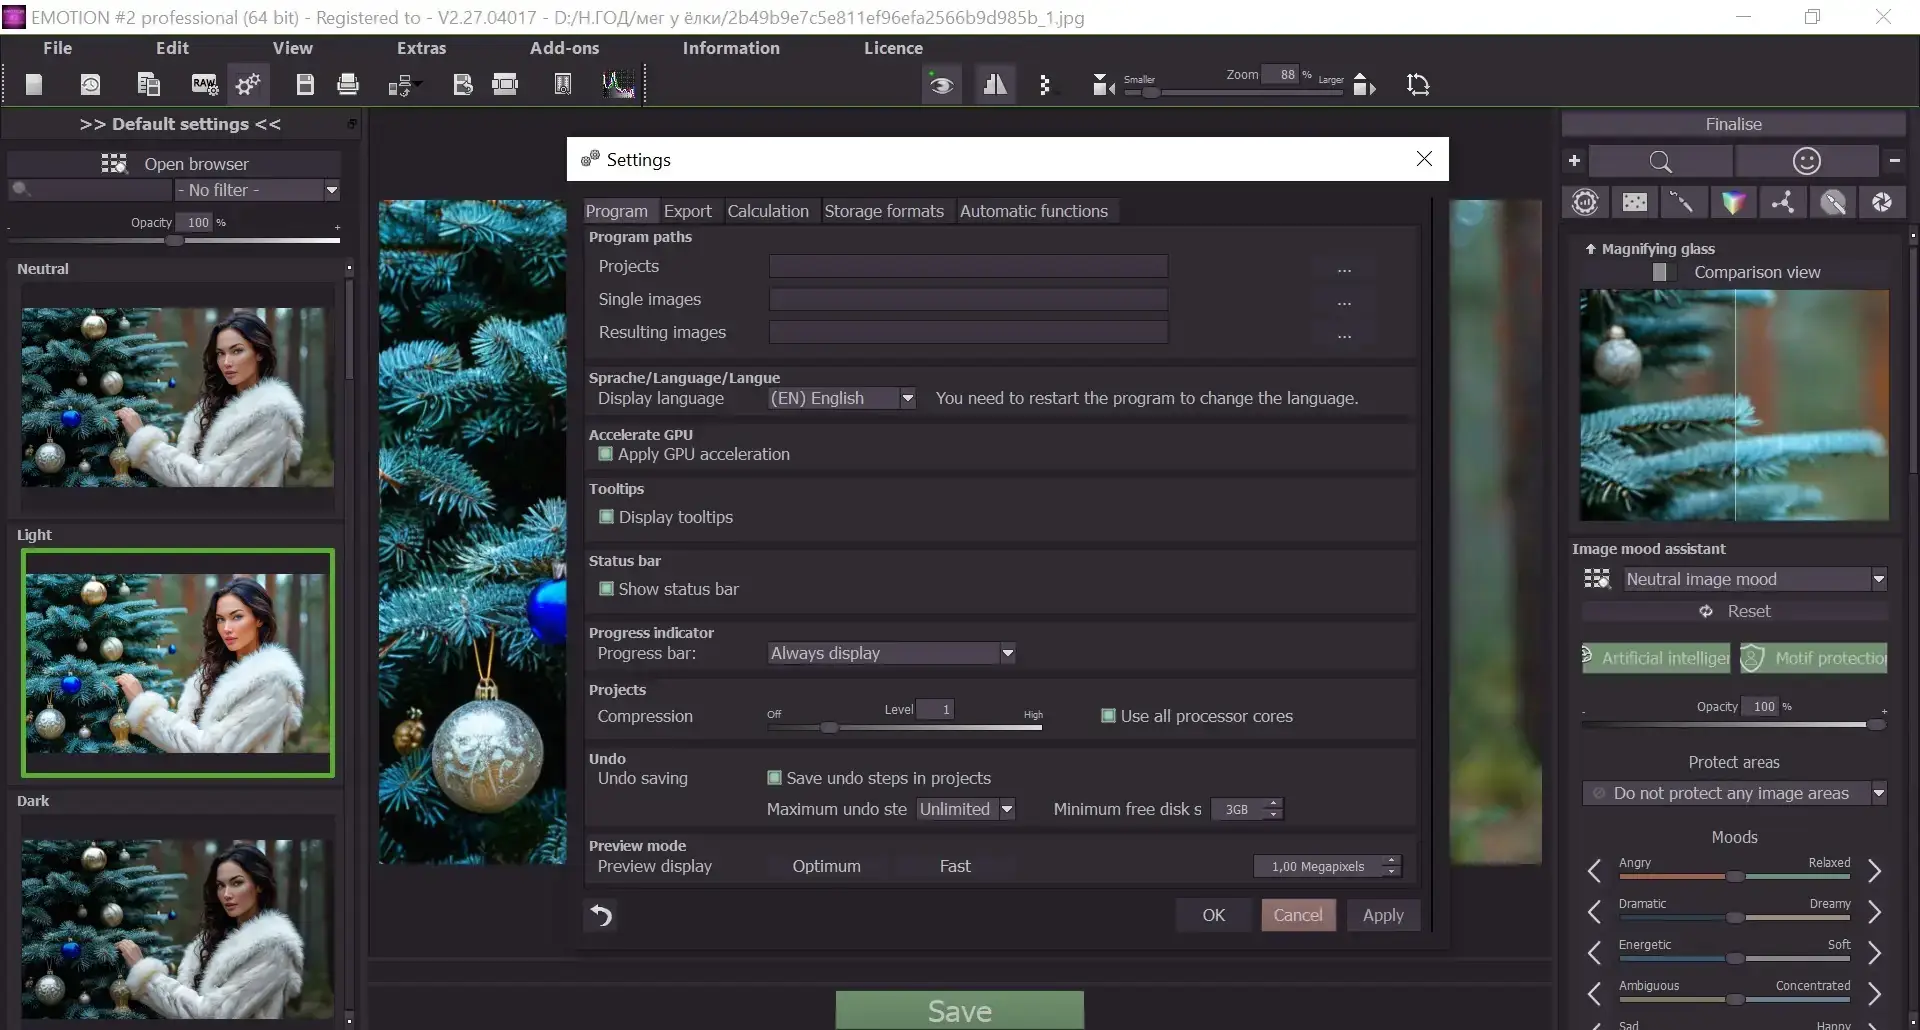Image resolution: width=1920 pixels, height=1030 pixels.
Task: Click the Angry to Relaxed mood slider
Action: tap(1734, 877)
